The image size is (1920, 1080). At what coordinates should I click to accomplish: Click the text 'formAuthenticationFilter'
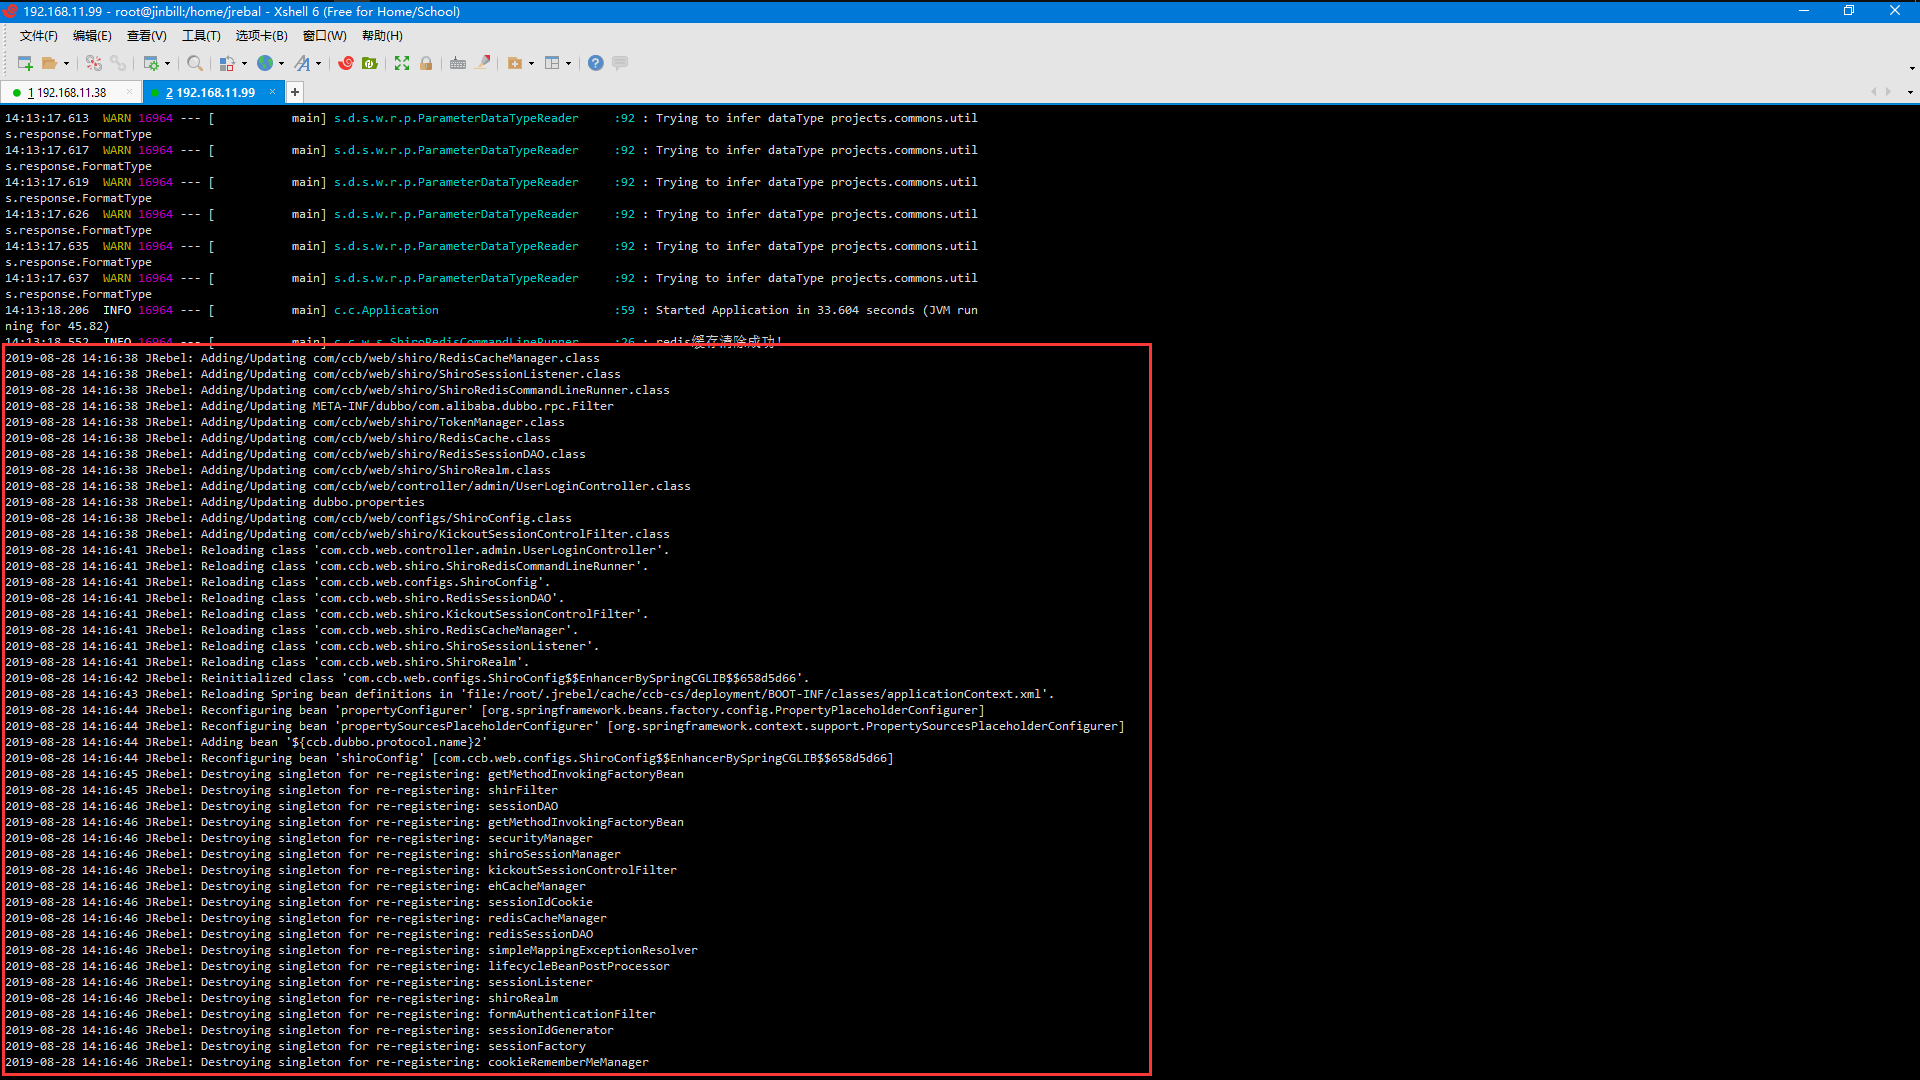[572, 1014]
